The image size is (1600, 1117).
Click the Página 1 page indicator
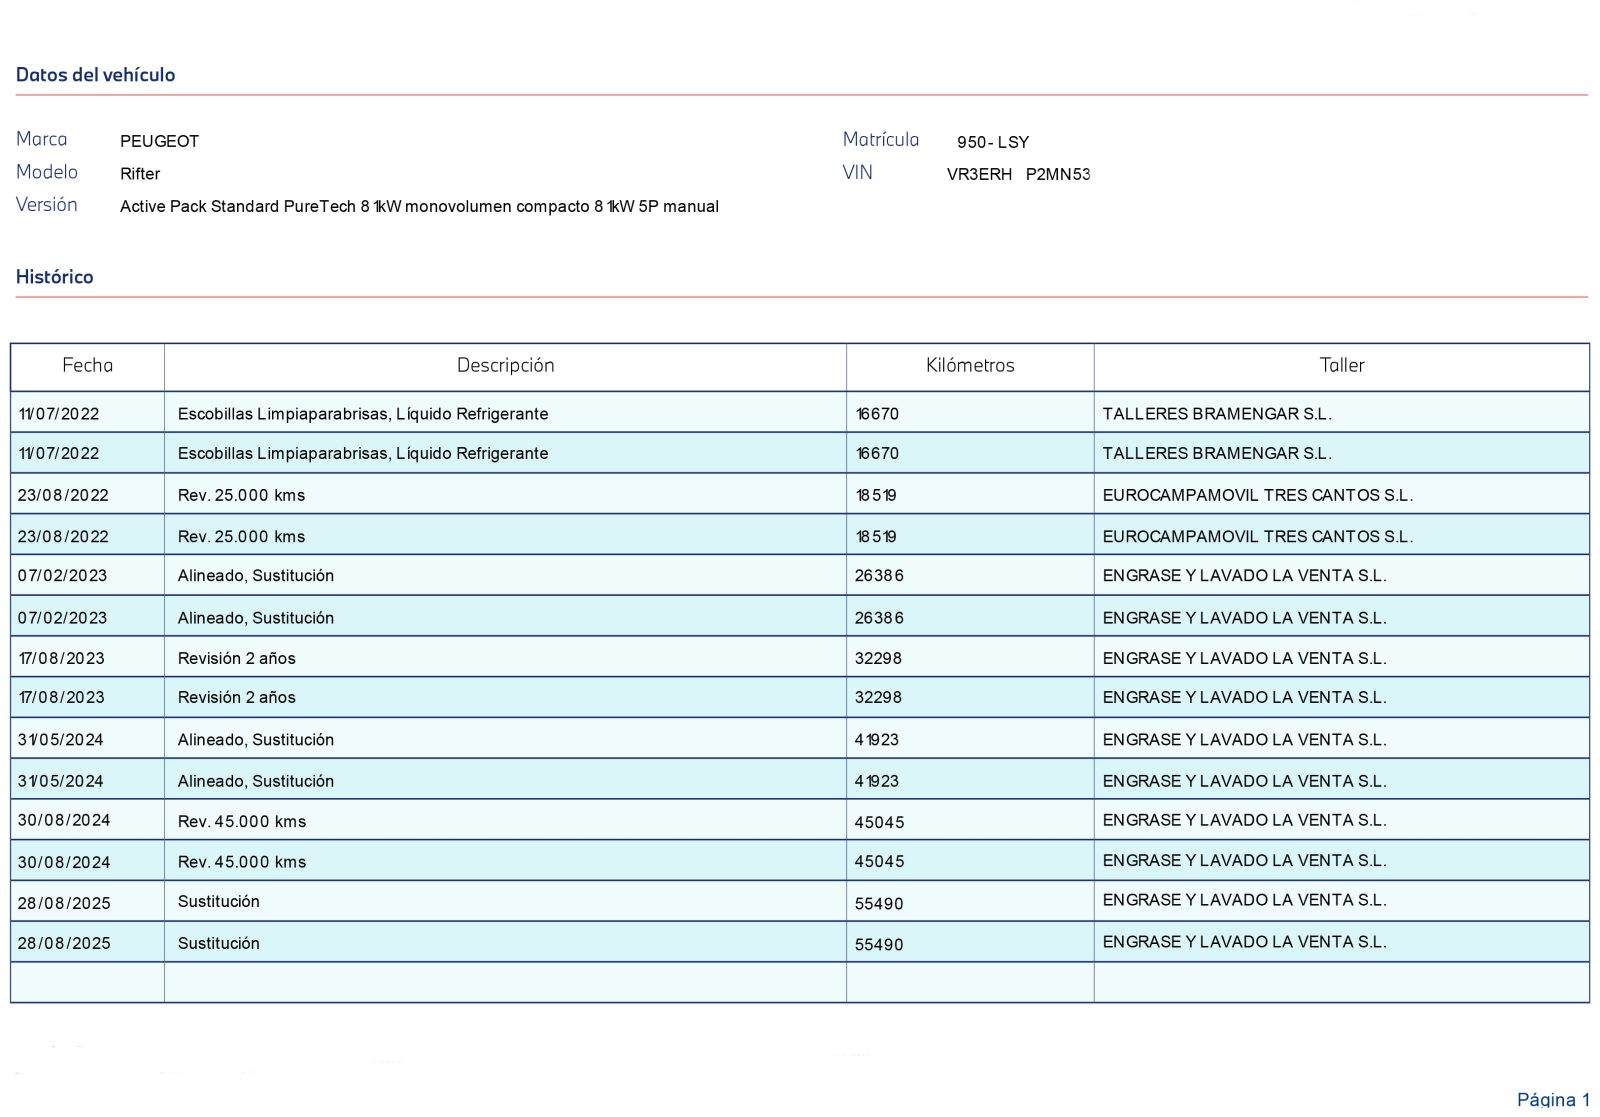point(1552,1099)
